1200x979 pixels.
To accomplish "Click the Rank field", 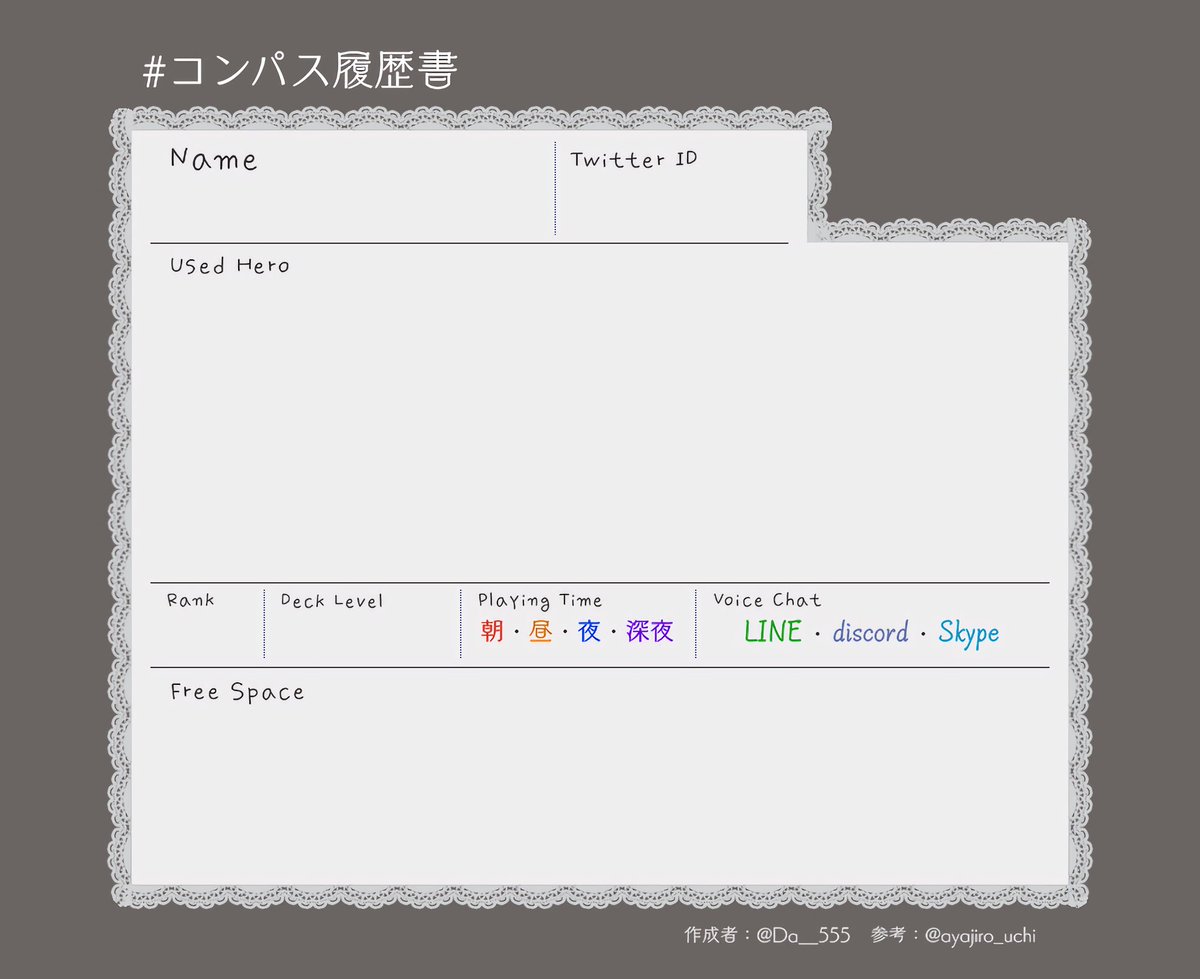I will point(205,630).
